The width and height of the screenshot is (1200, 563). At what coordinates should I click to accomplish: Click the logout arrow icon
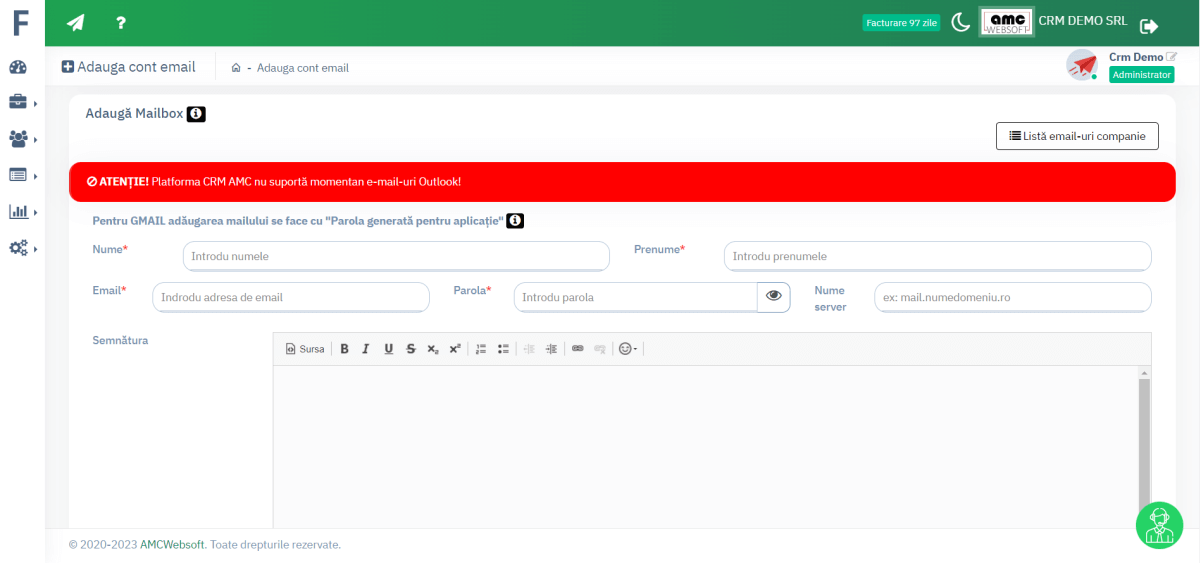pos(1149,26)
